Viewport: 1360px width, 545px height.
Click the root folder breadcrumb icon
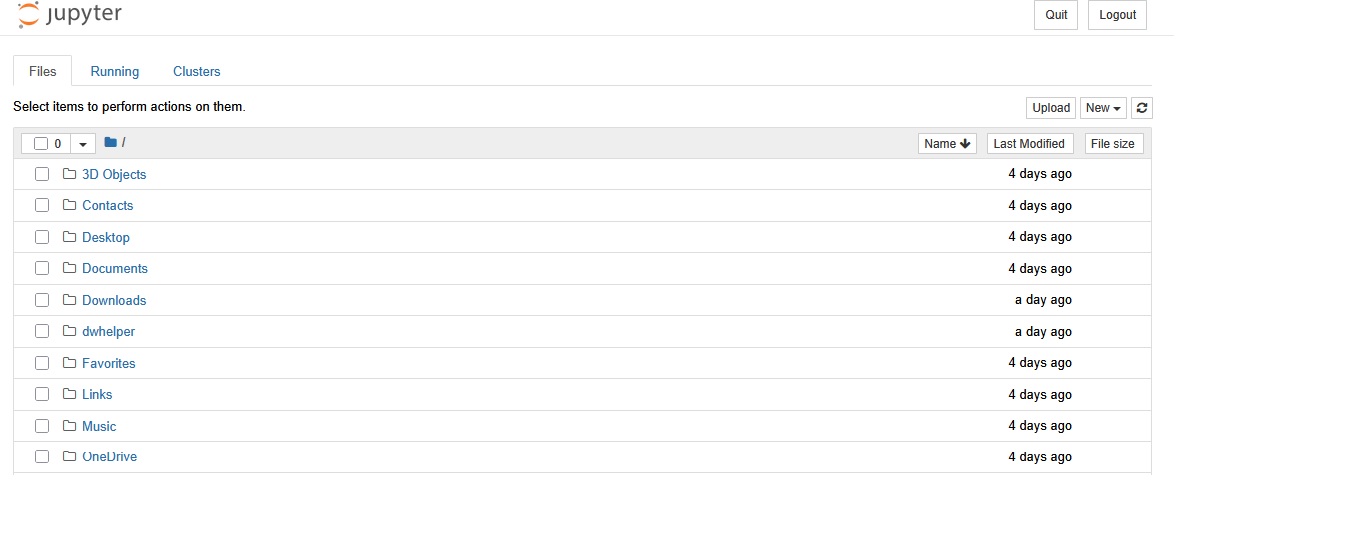pos(111,143)
